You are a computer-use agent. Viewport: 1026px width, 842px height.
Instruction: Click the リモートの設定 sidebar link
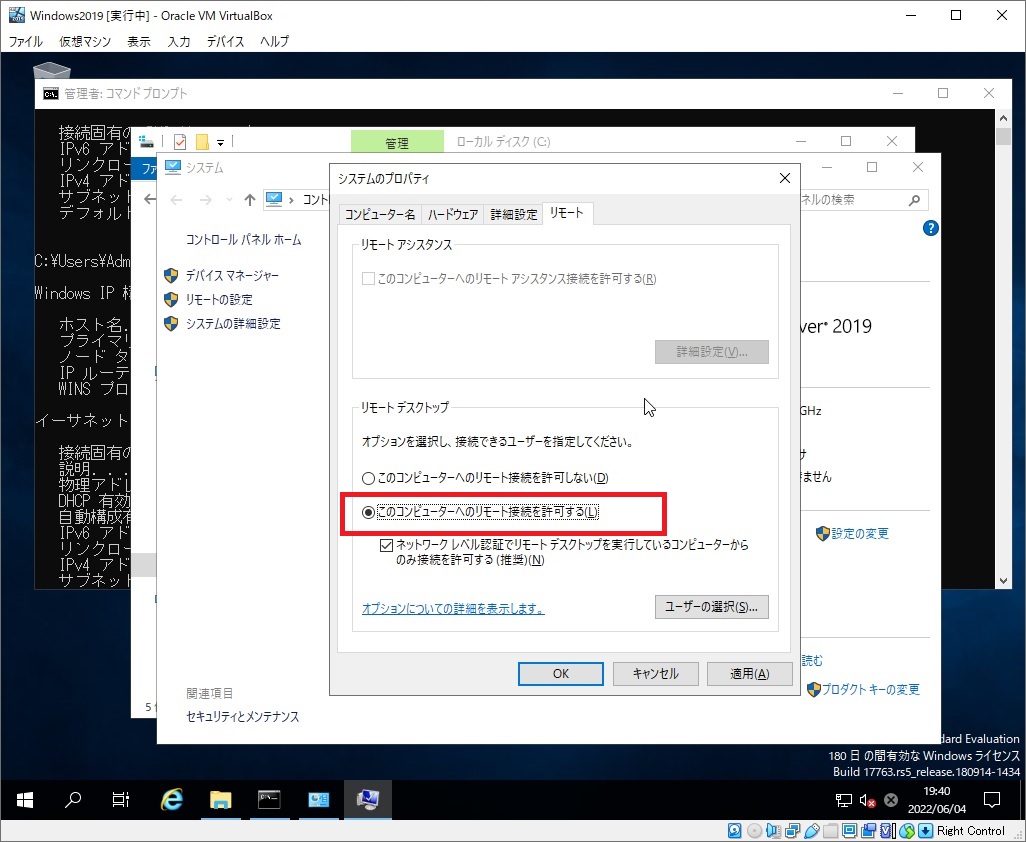tap(219, 300)
